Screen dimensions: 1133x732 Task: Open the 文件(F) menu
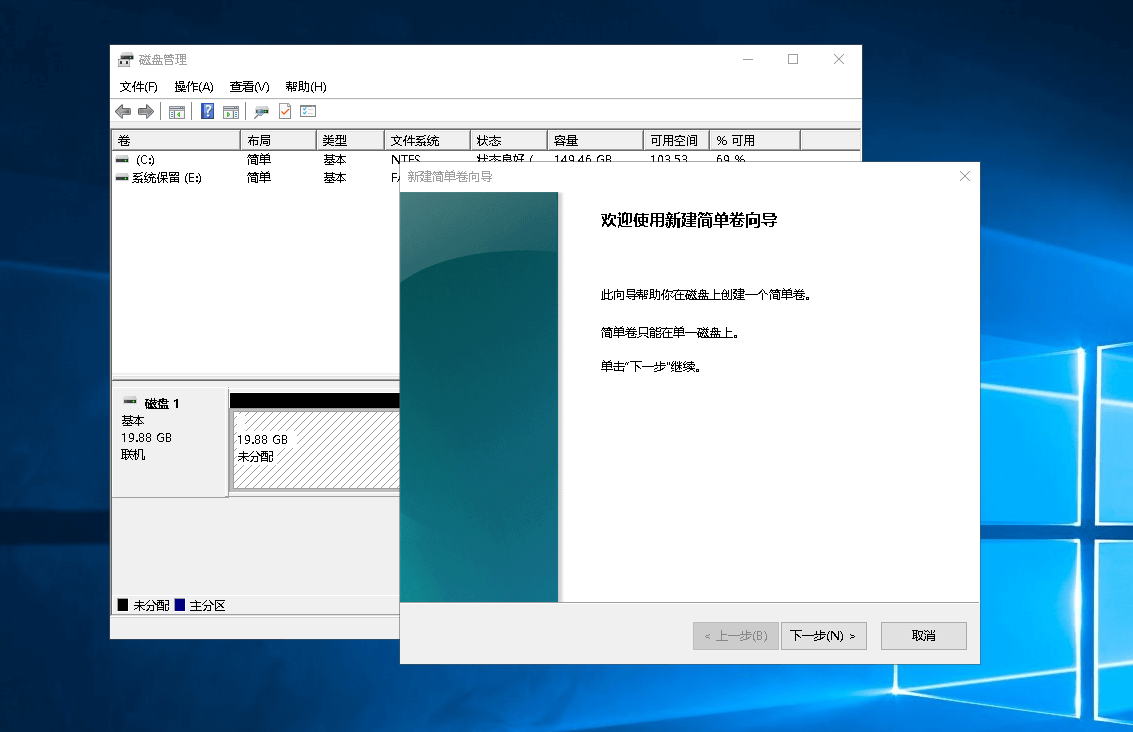[138, 87]
